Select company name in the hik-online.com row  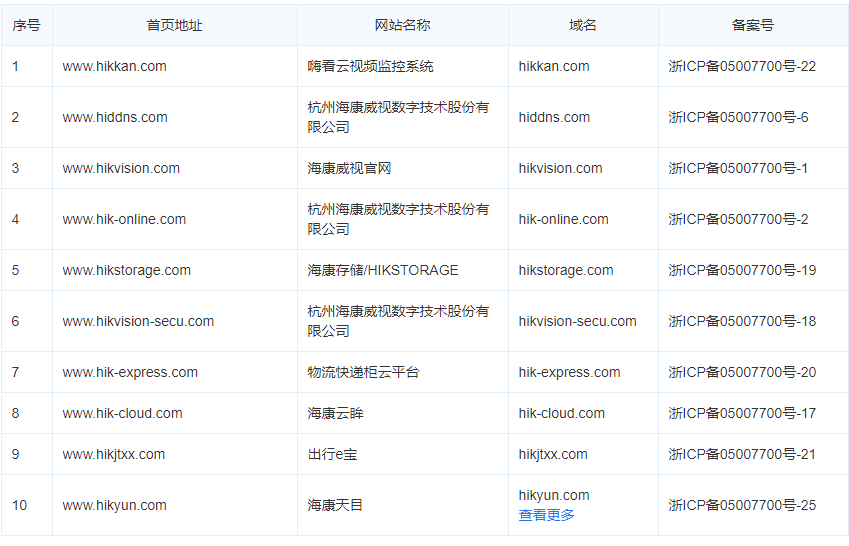click(398, 219)
